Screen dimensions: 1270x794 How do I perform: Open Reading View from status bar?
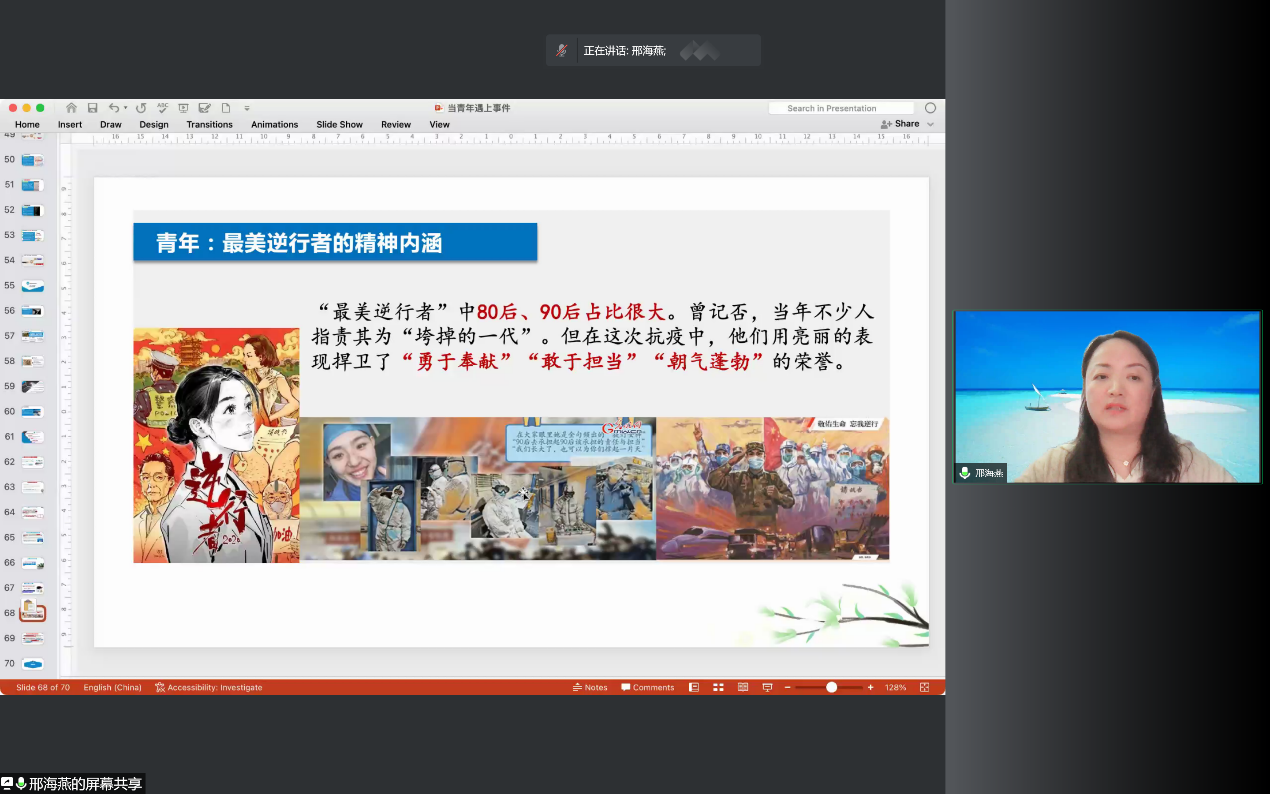tap(743, 687)
